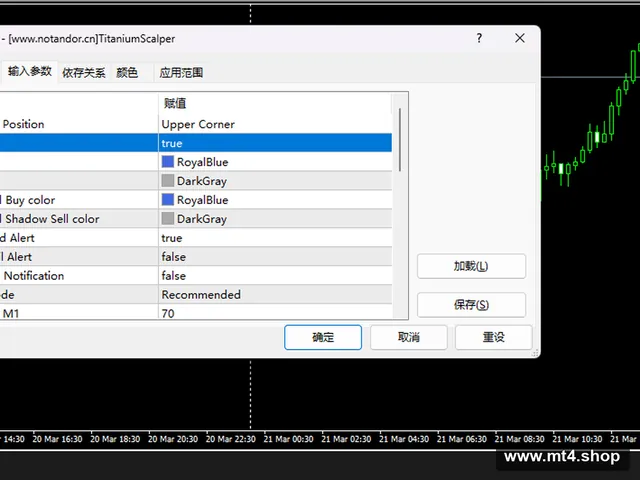640x480 pixels.
Task: Click the 20 Mar 16:30 label on chart time axis
Action: click(x=57, y=439)
